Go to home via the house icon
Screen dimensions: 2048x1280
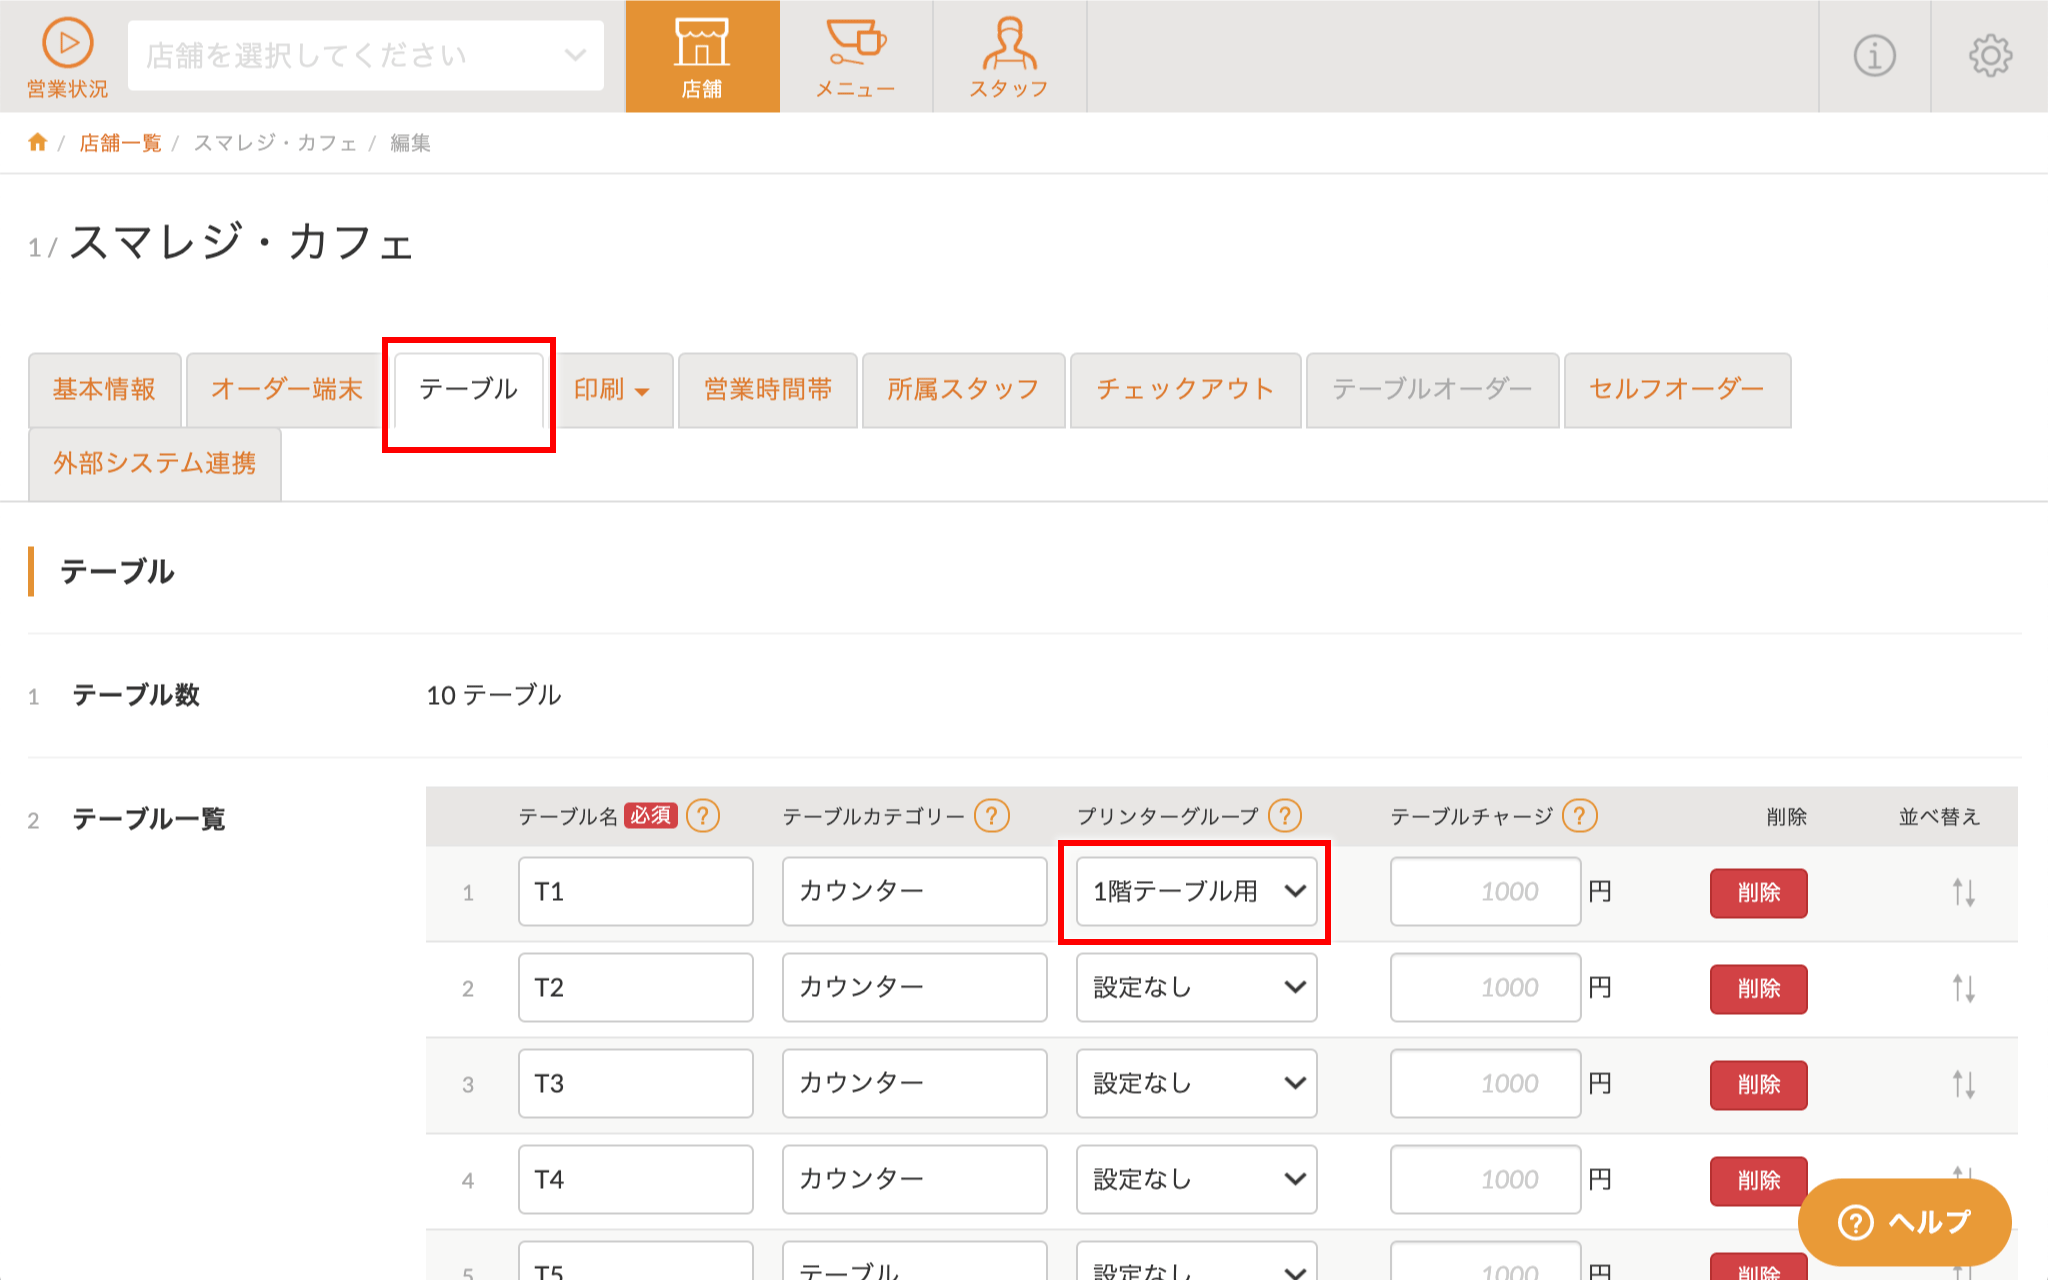(38, 142)
